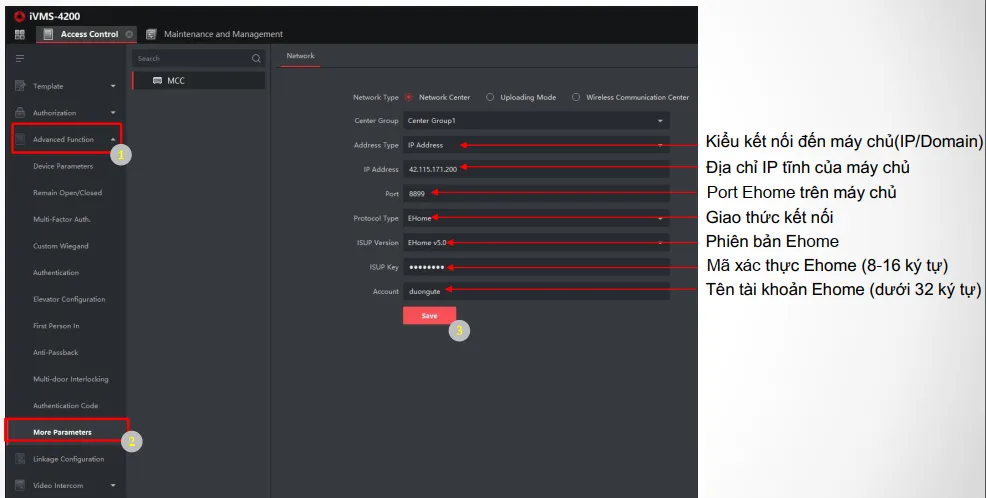The height and width of the screenshot is (498, 986).
Task: Click the hamburger icon to collapse the sidebar
Action: tap(19, 59)
